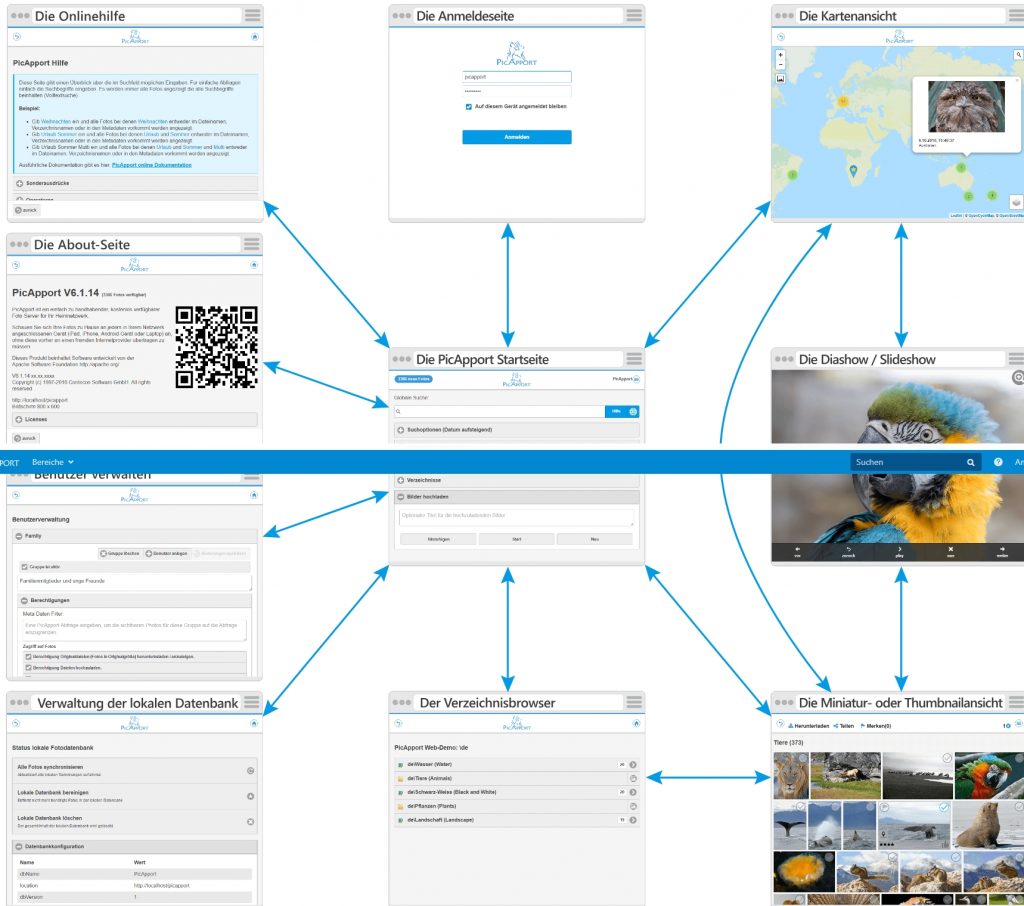This screenshot has width=1024, height=906.
Task: Click sync icon for Alle Fotos synchronisieren
Action: [x=250, y=770]
